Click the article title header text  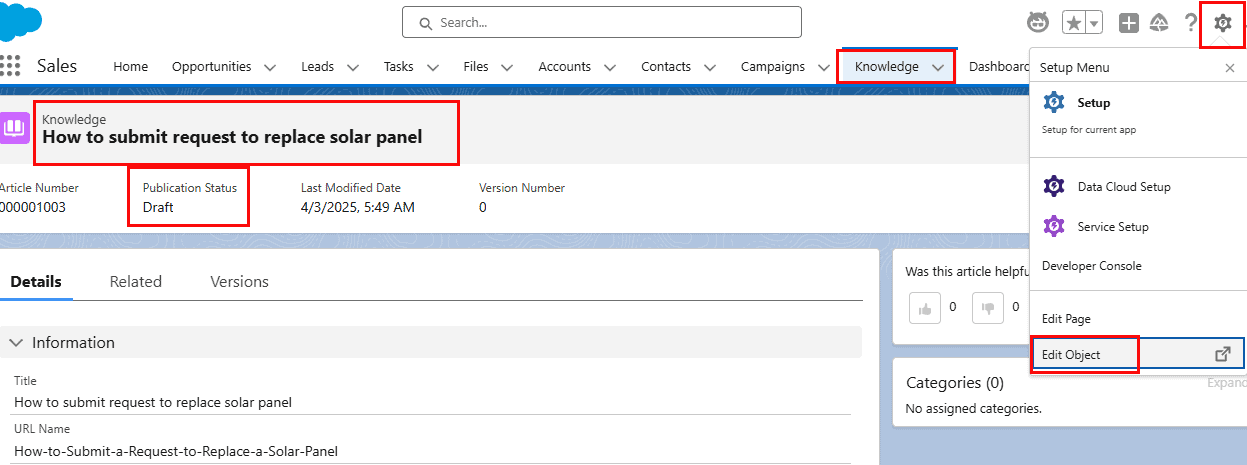click(x=232, y=137)
